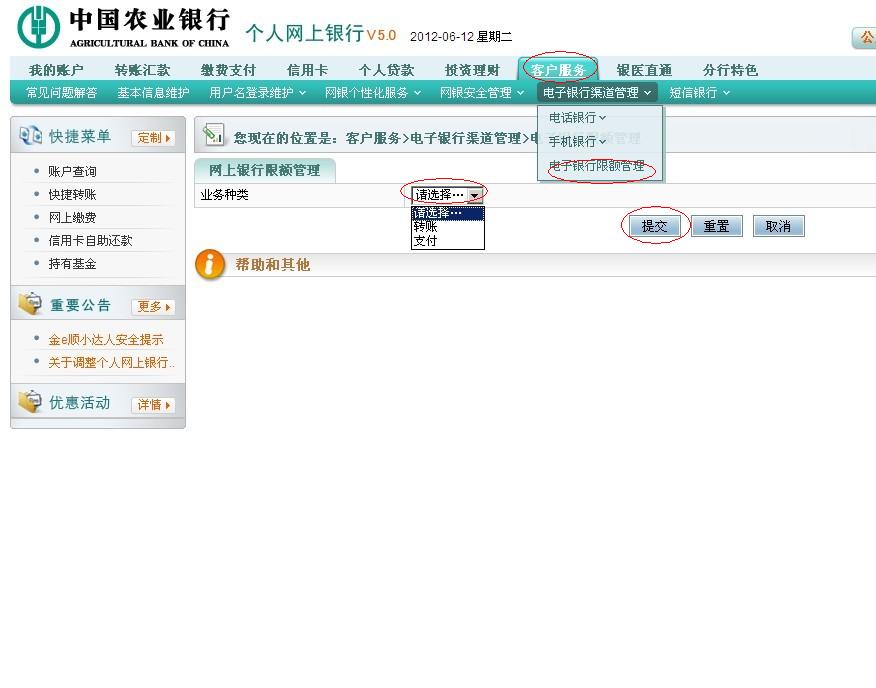Click the current location breadcrumb icon
Screen dimensions: 876x688
[x=213, y=136]
